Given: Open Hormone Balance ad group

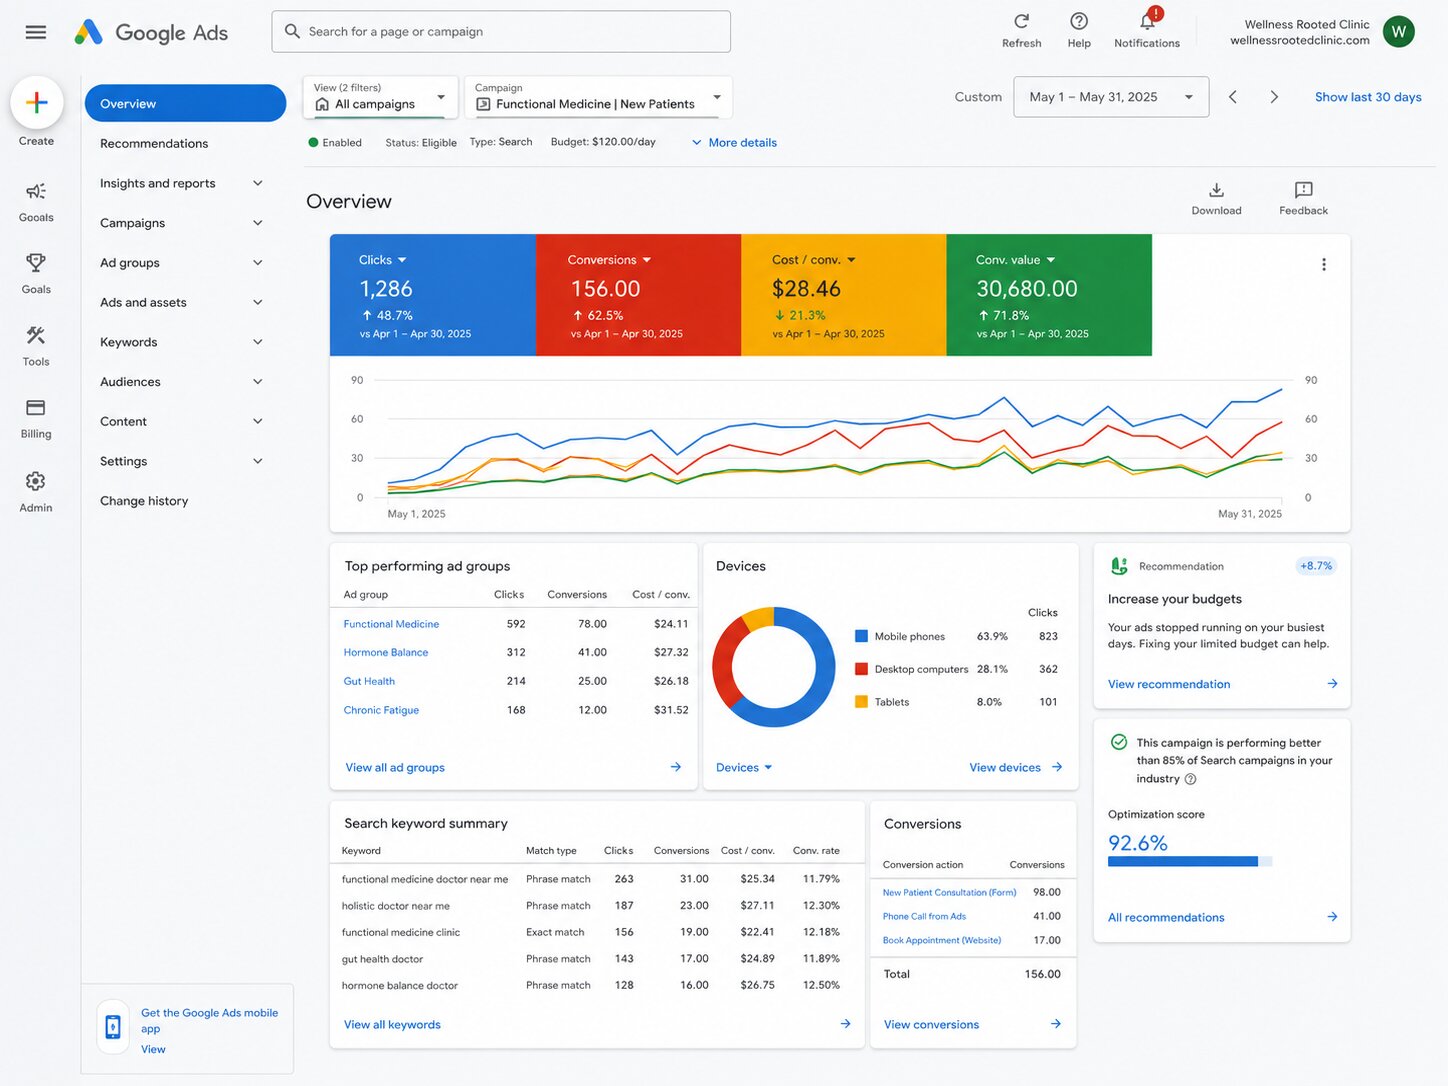Looking at the screenshot, I should pyautogui.click(x=386, y=652).
